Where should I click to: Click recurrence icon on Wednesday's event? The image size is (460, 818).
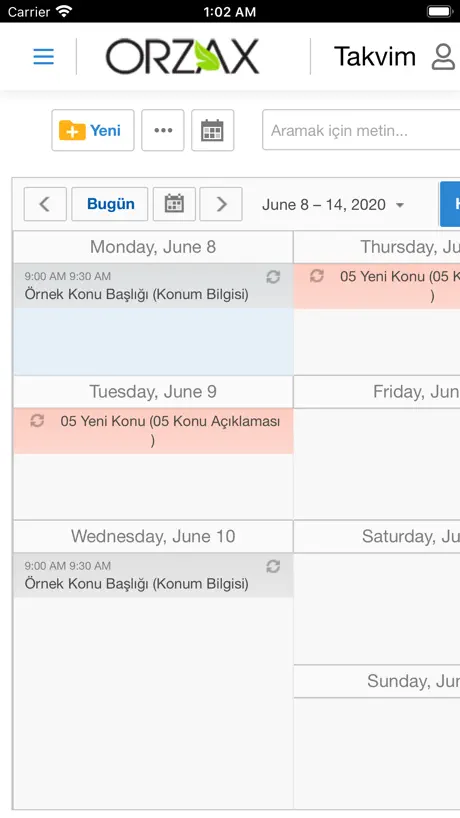coord(273,567)
